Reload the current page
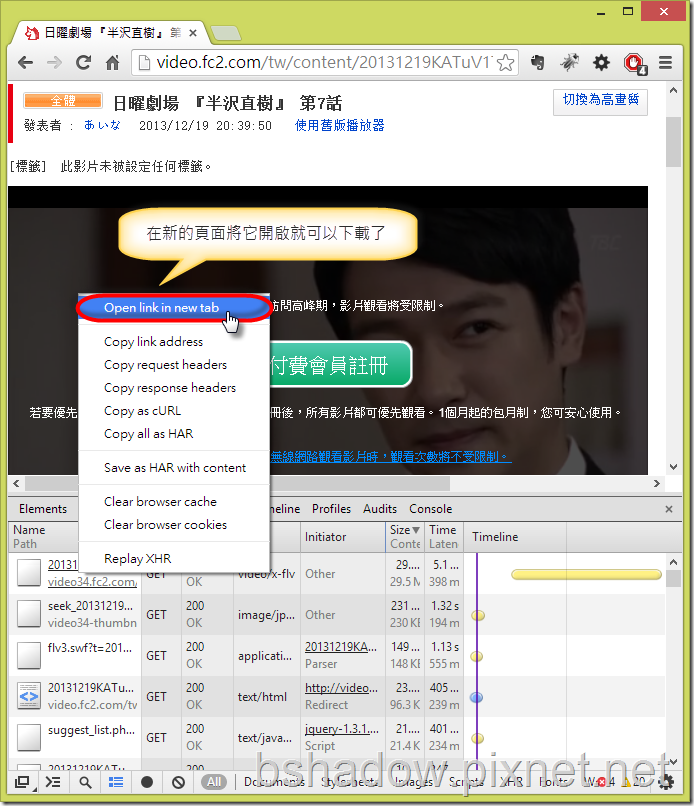The height and width of the screenshot is (806, 694). [x=83, y=63]
